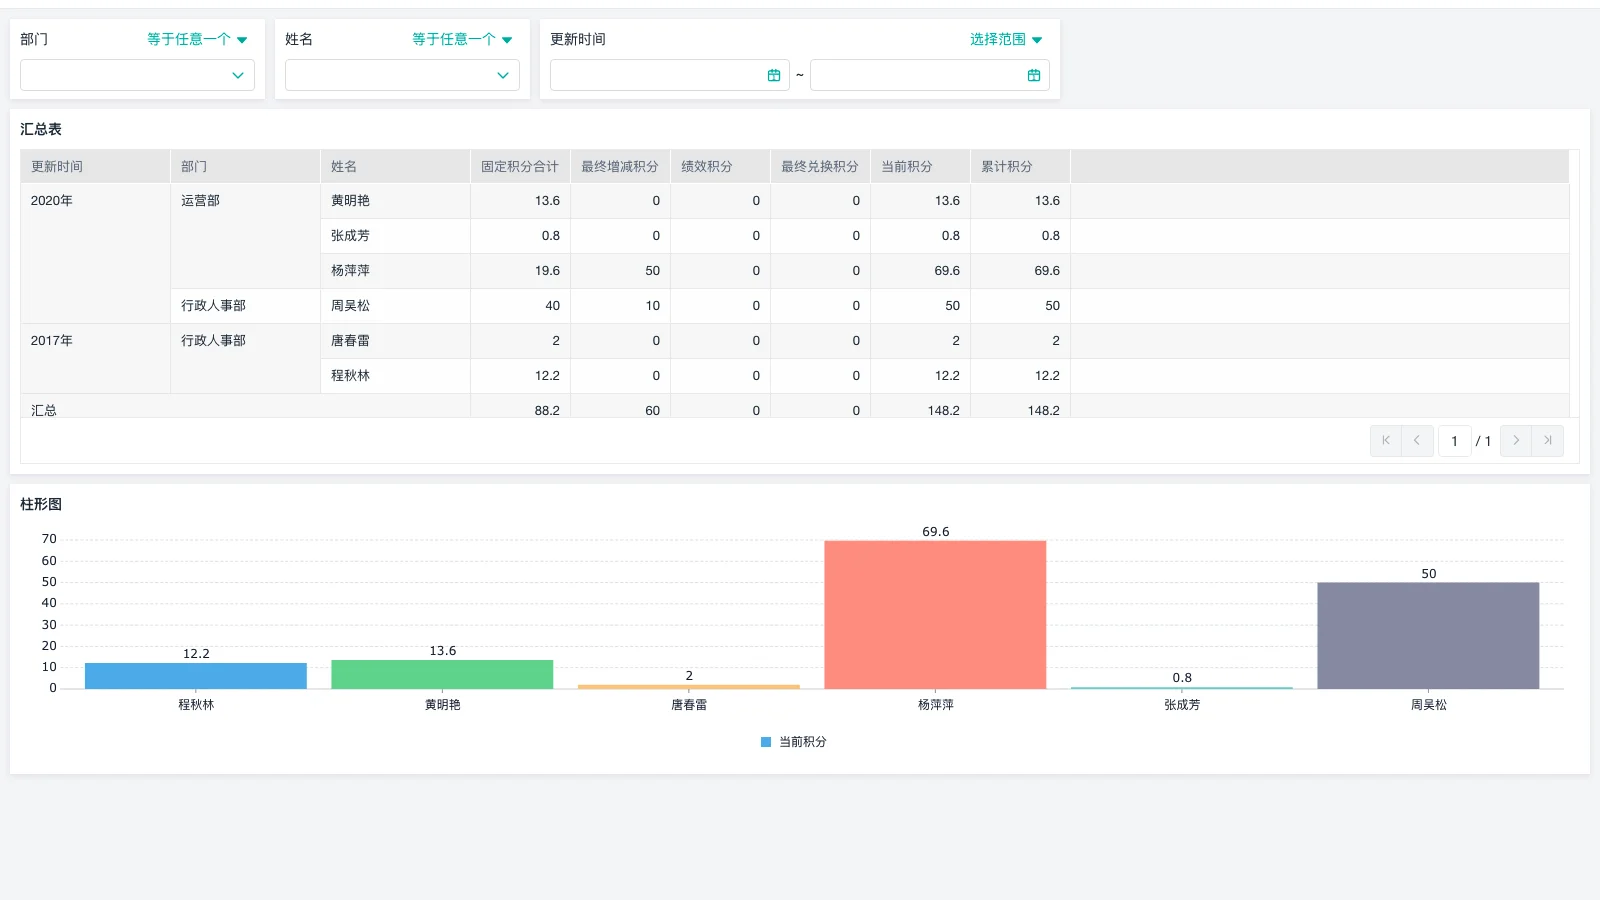Go to next page arrow
The width and height of the screenshot is (1600, 900).
coord(1515,441)
